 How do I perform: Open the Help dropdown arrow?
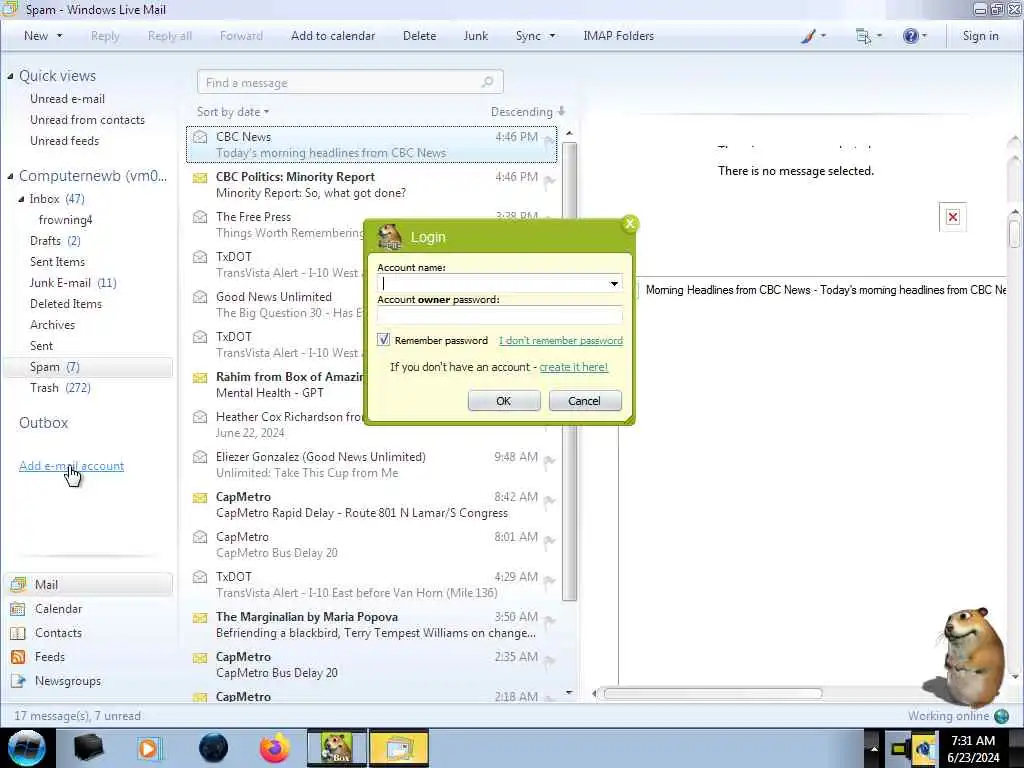coord(924,36)
